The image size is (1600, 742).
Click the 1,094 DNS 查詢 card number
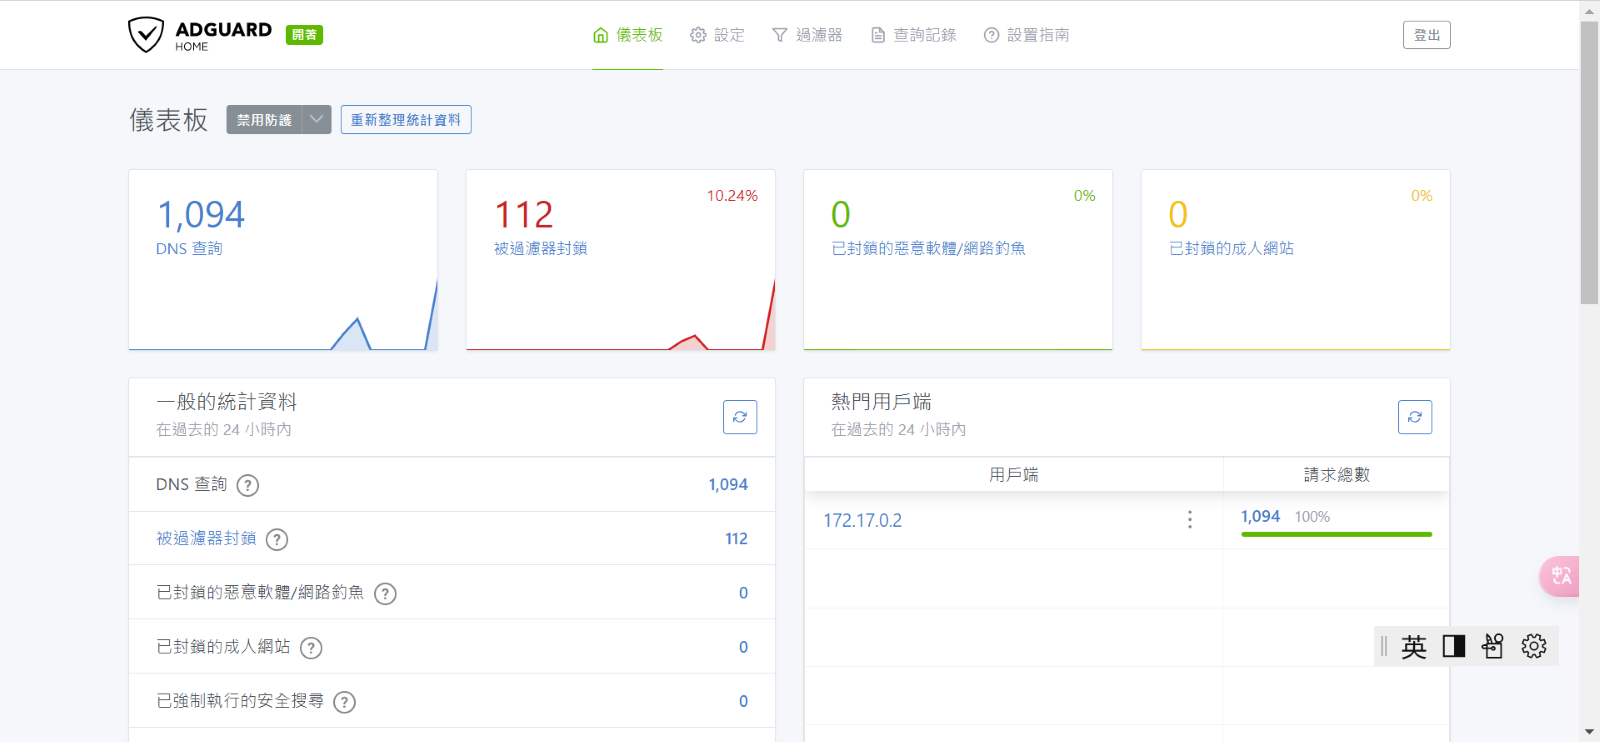[201, 214]
